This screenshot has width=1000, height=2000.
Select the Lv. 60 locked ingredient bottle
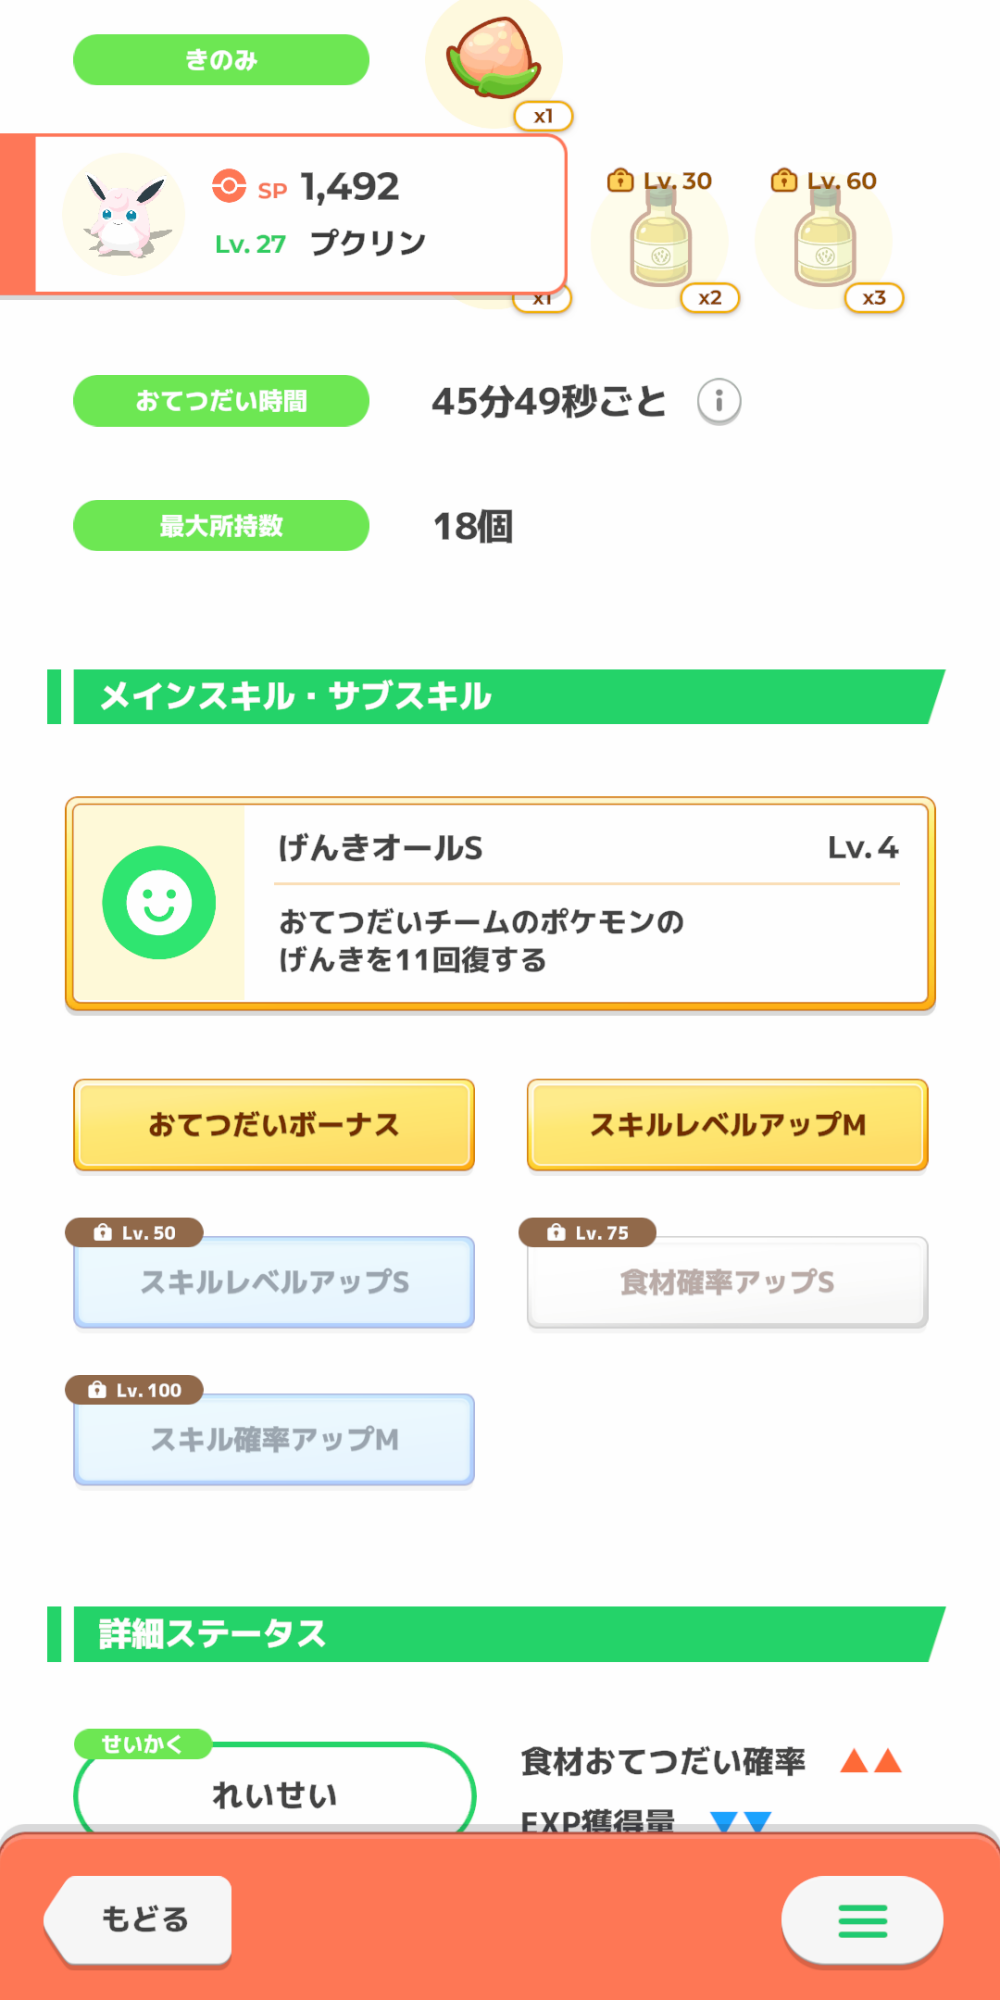point(824,240)
